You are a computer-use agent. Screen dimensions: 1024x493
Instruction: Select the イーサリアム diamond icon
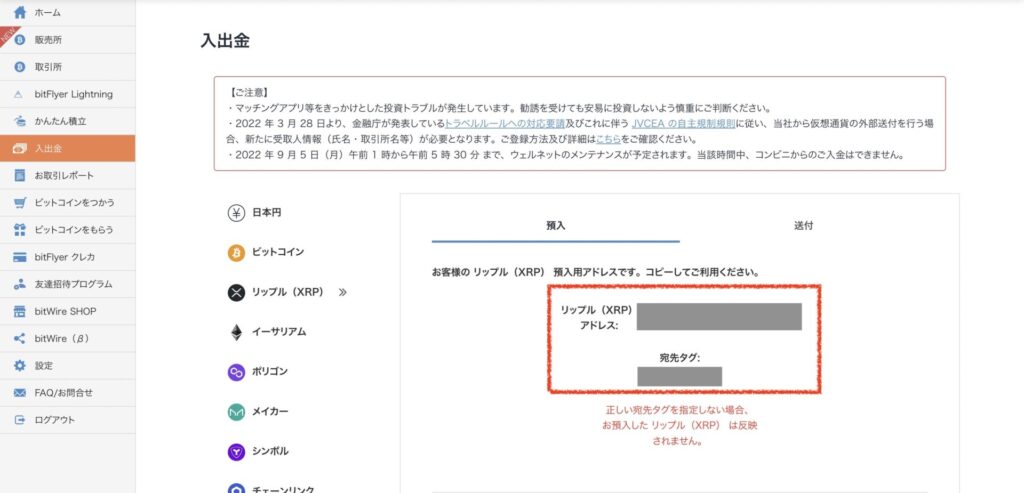236,332
